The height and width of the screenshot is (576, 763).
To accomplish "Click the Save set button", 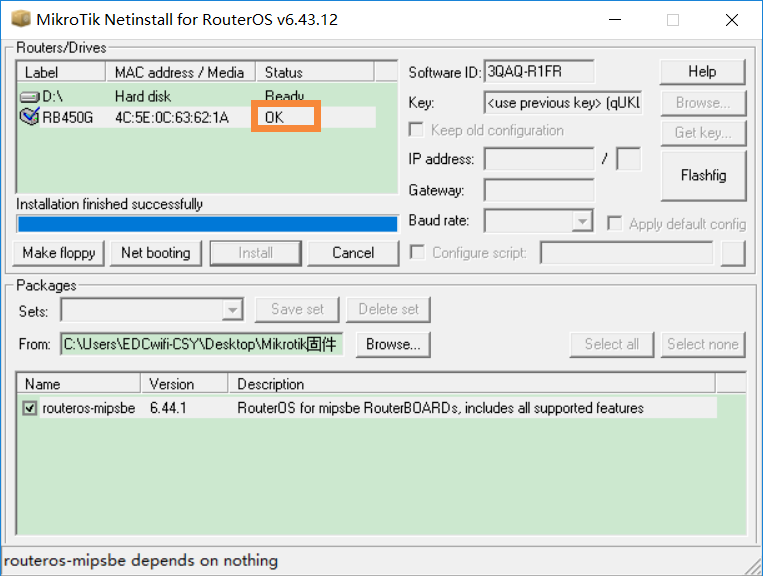I will coord(297,309).
